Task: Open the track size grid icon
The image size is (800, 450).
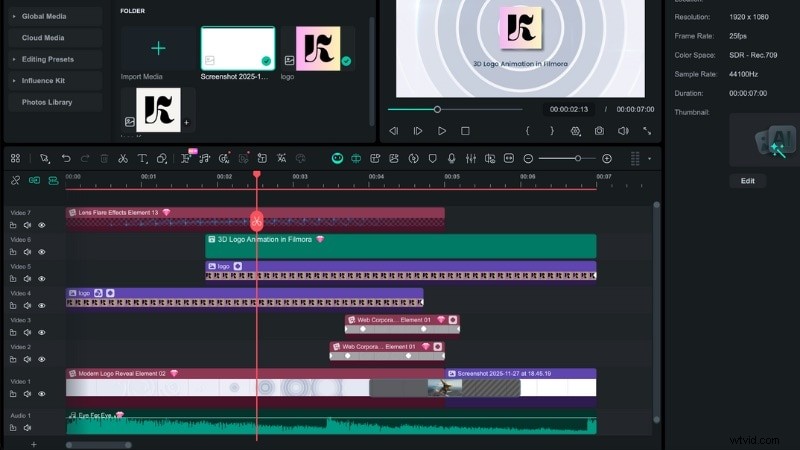Action: [x=635, y=159]
